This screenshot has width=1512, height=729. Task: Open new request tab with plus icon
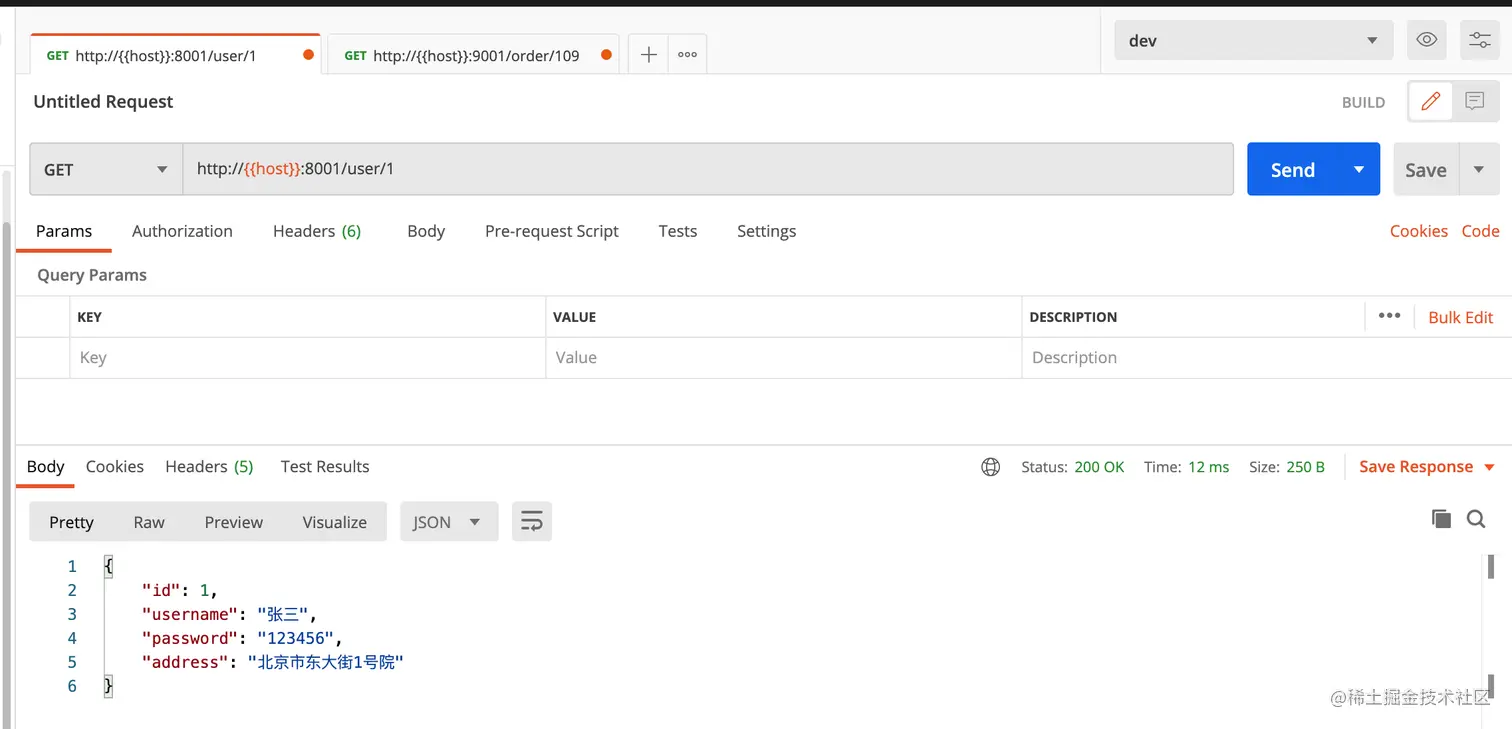(648, 55)
